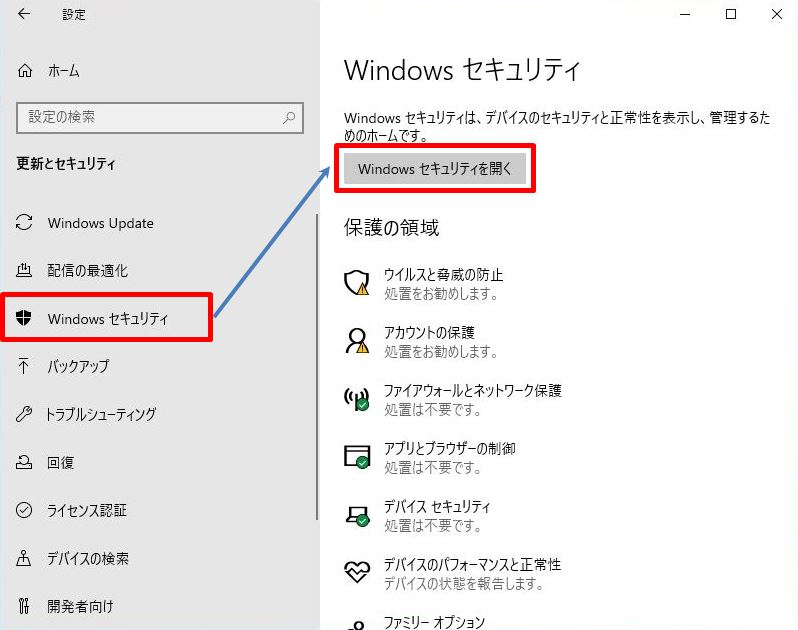The image size is (798, 630).
Task: Click the 開発者向け tools icon
Action: click(x=23, y=606)
